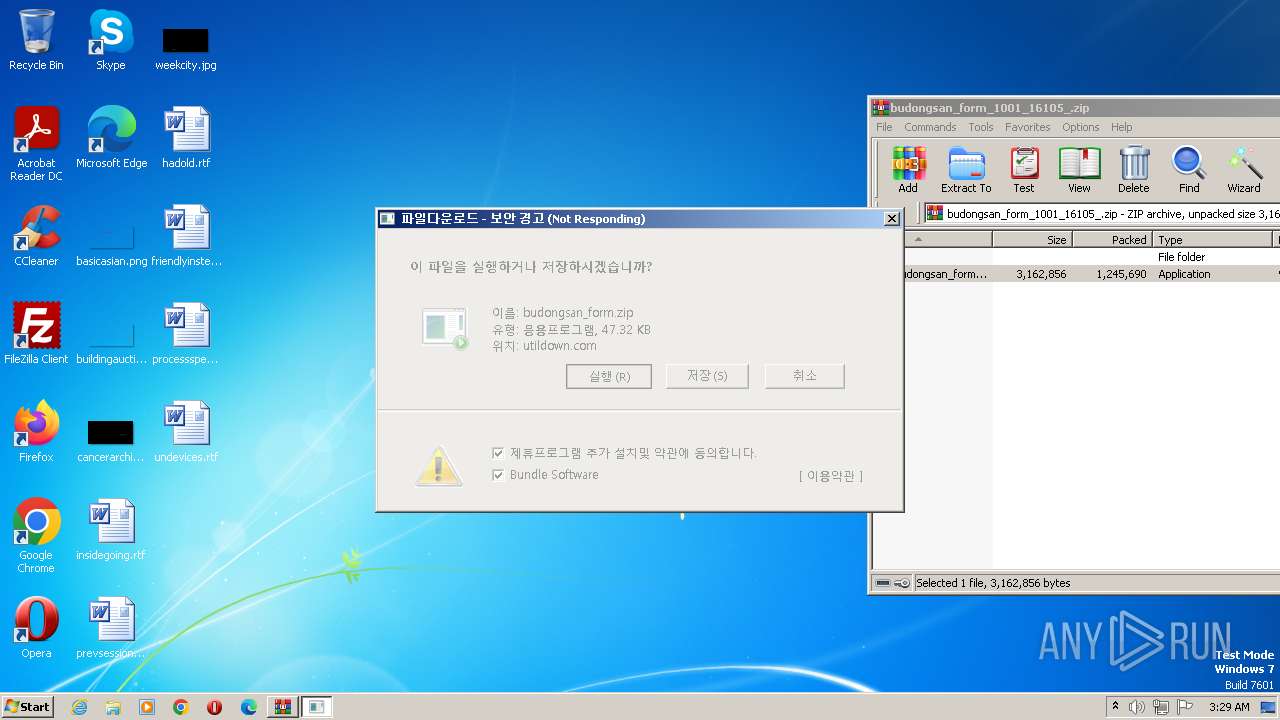
Task: Select the Opera desktop shortcut
Action: [x=36, y=628]
